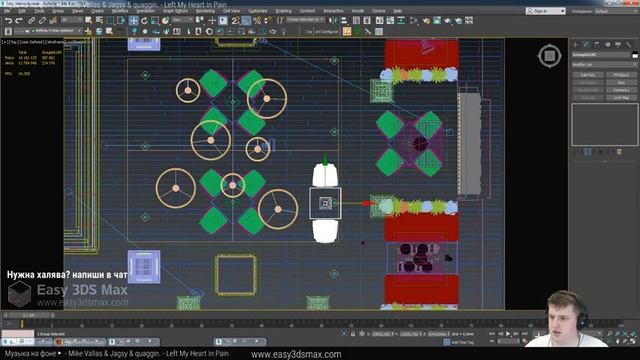The width and height of the screenshot is (640, 360).
Task: Click the object color swatch by name field
Action: [x=634, y=55]
